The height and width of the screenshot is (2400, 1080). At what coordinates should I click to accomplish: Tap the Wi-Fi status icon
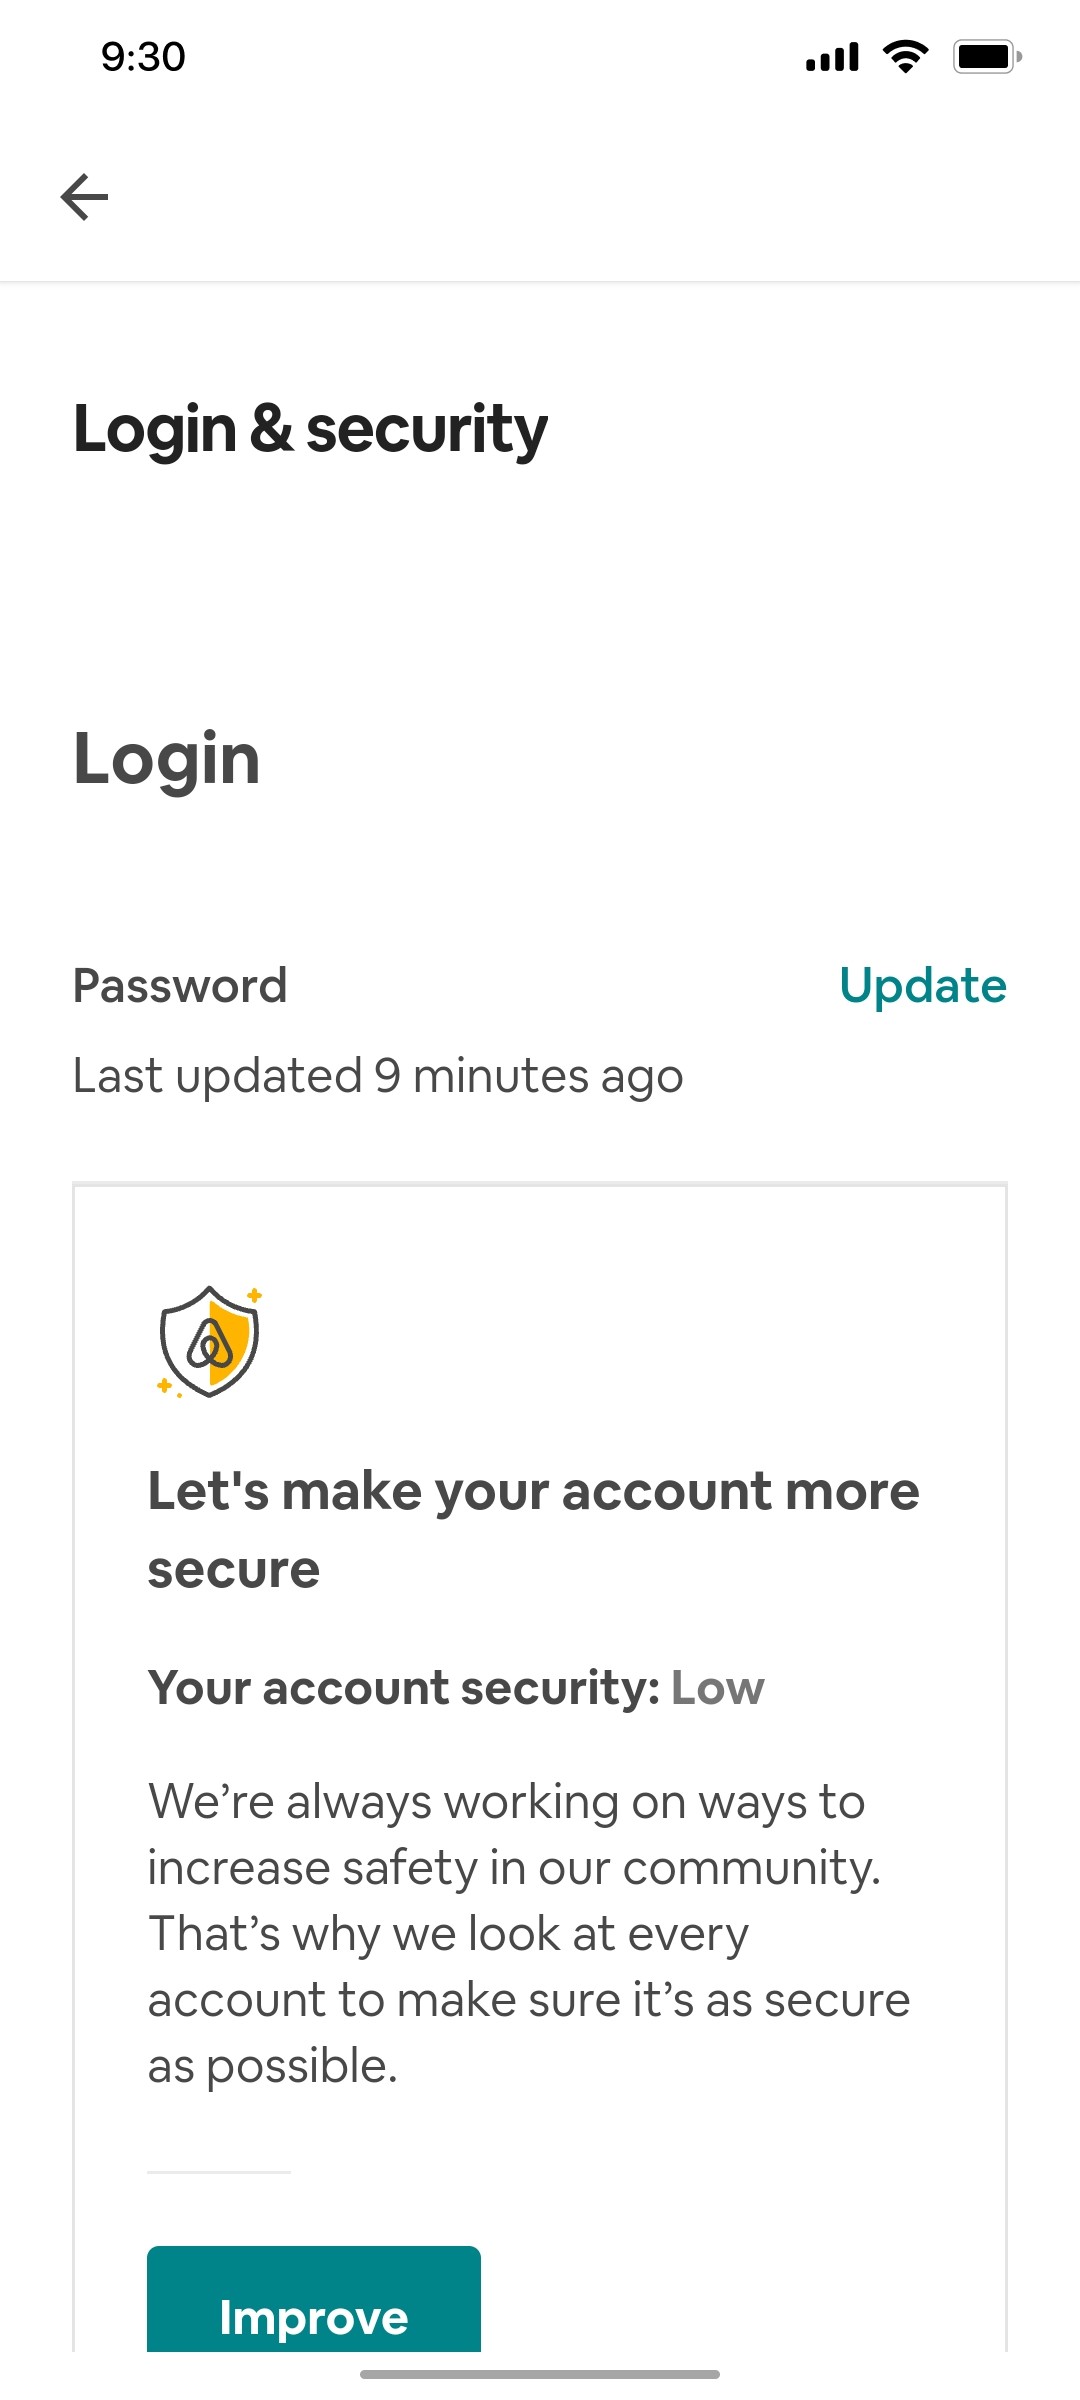click(x=905, y=57)
